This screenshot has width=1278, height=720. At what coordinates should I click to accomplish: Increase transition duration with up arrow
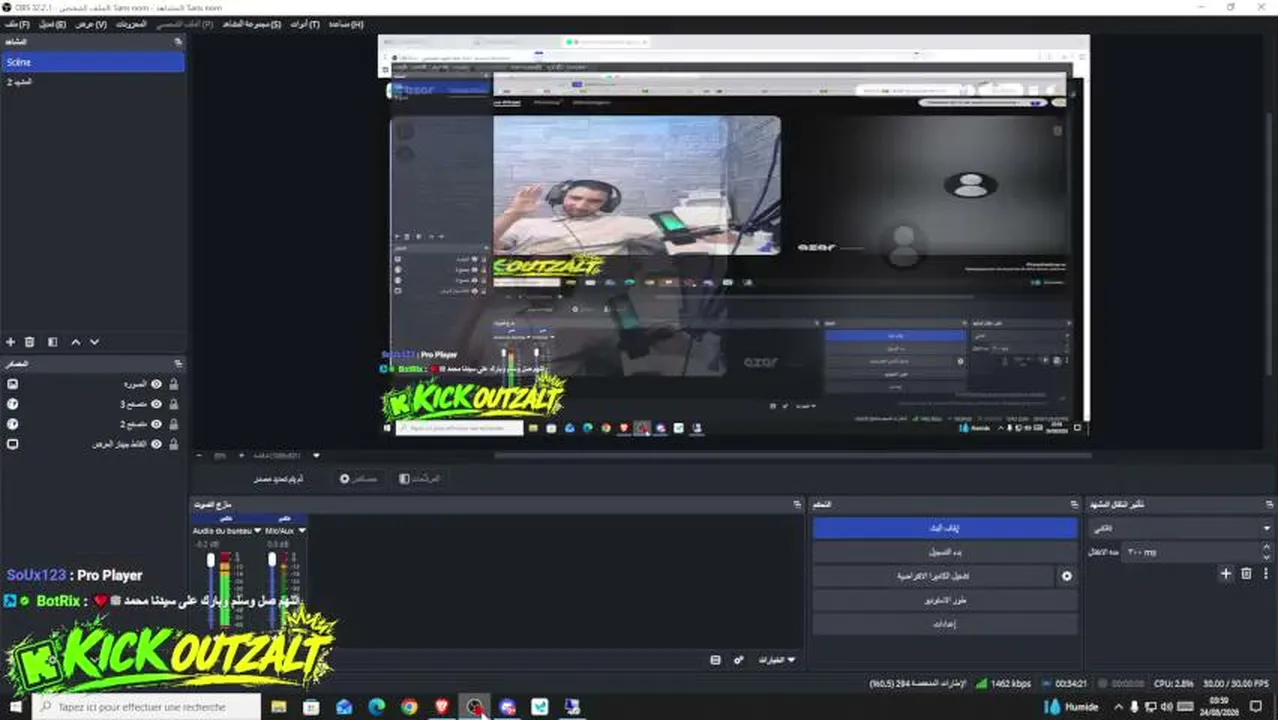tap(1267, 547)
